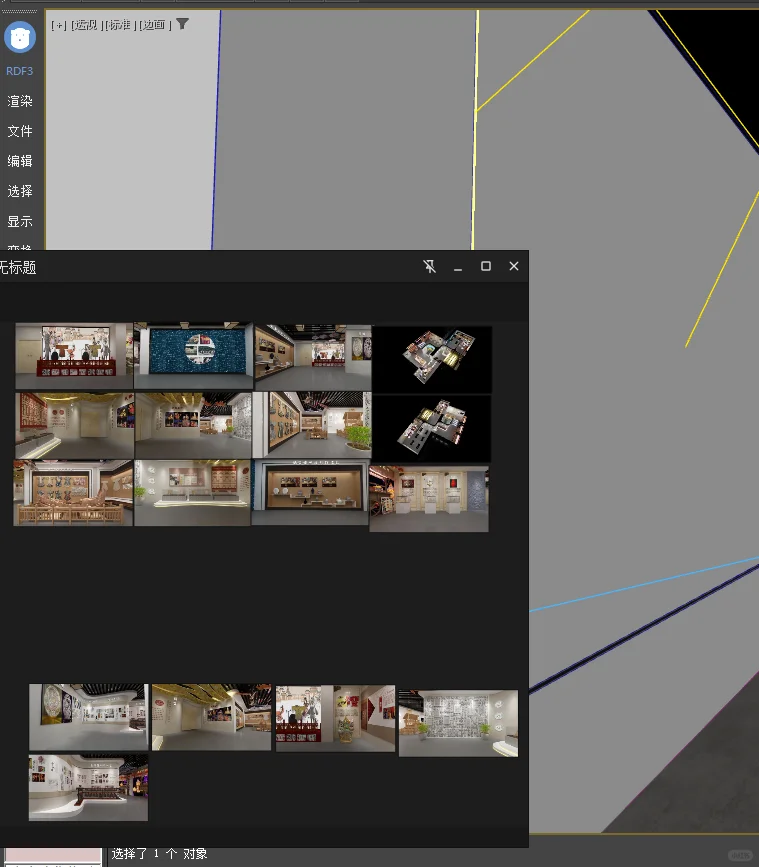759x867 pixels.
Task: Click the RDF3 bear logo icon
Action: click(x=20, y=37)
